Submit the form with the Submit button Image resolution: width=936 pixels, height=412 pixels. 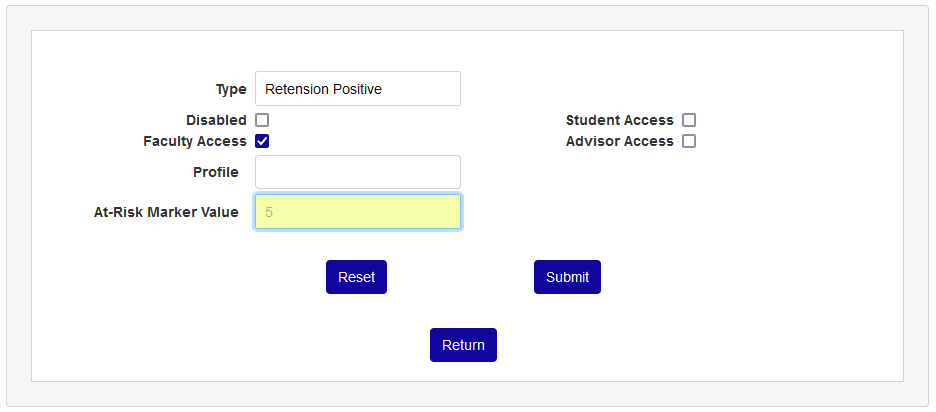567,277
